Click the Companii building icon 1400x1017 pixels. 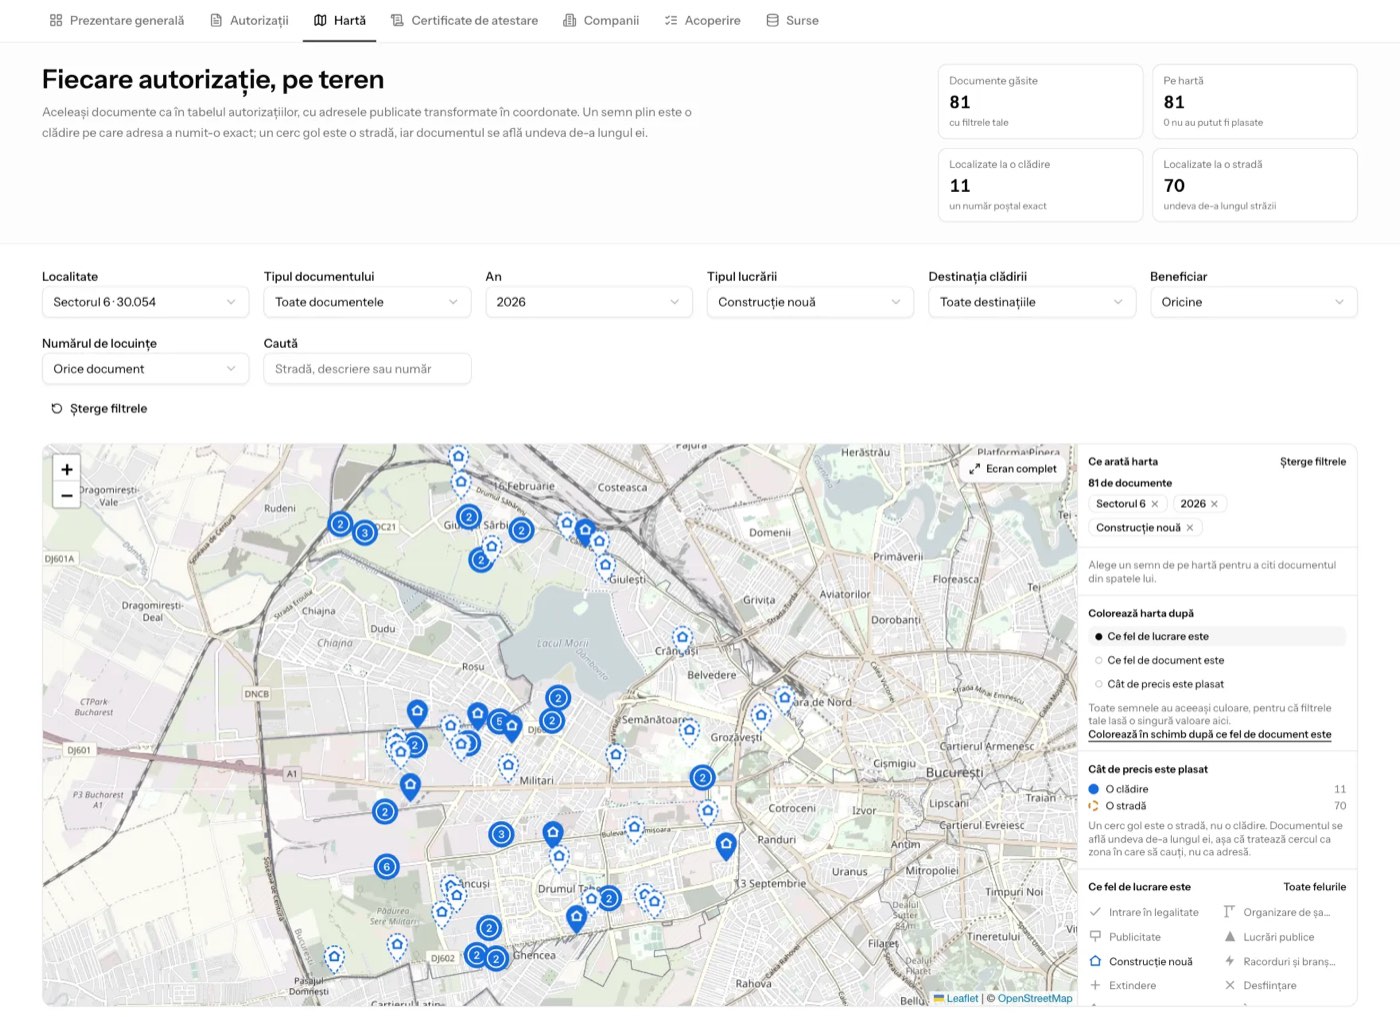569,20
